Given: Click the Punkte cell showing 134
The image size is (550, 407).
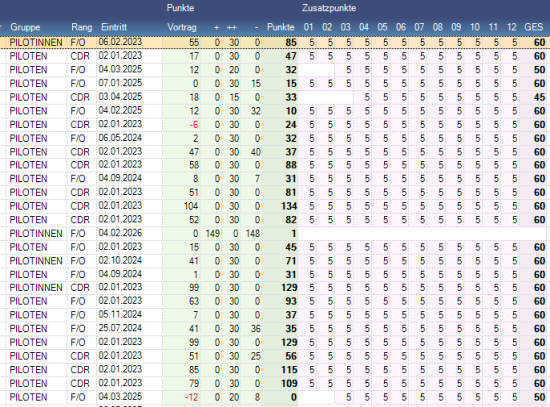Looking at the screenshot, I should point(281,206).
